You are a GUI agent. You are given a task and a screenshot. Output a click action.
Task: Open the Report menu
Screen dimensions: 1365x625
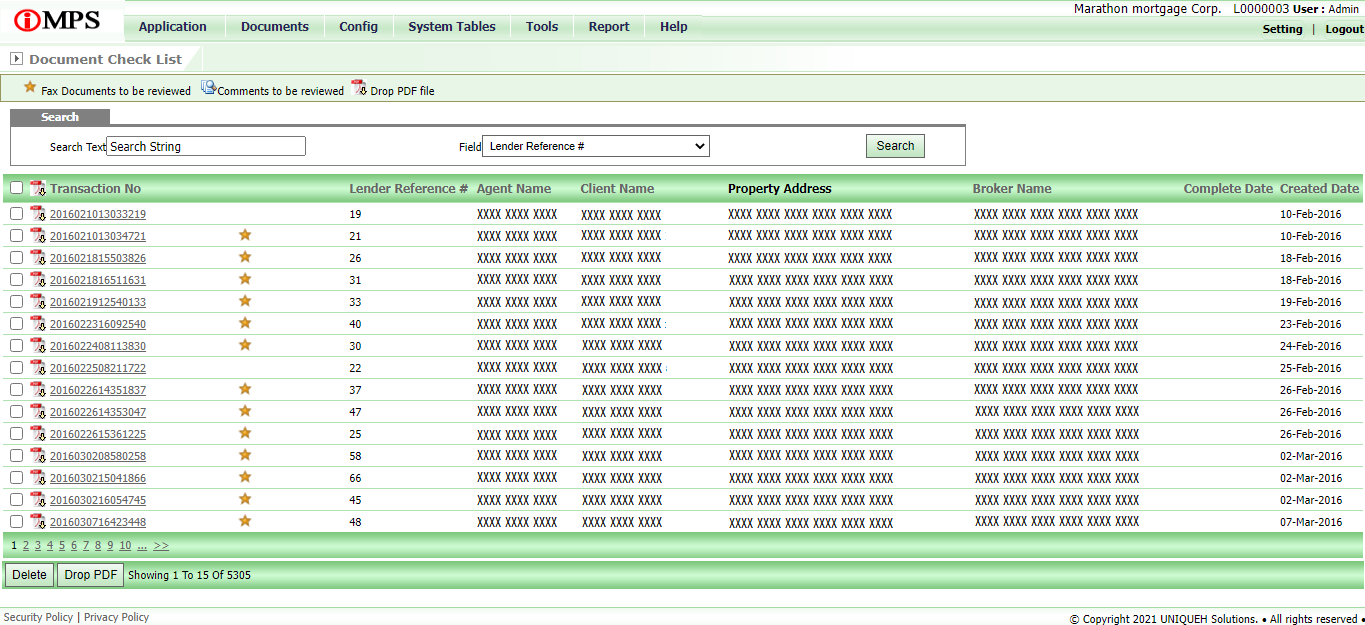pos(608,27)
